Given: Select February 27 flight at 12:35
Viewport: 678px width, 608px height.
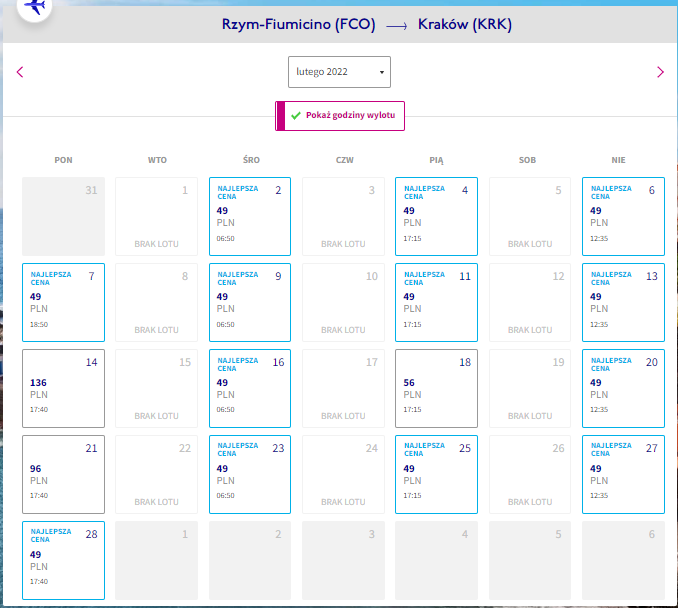Looking at the screenshot, I should pyautogui.click(x=623, y=474).
